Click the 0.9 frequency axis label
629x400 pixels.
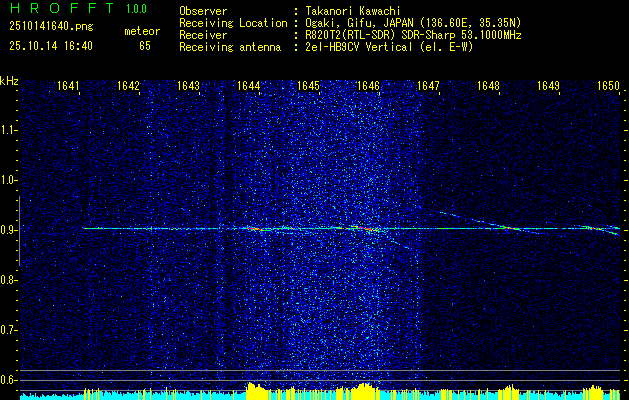point(8,230)
